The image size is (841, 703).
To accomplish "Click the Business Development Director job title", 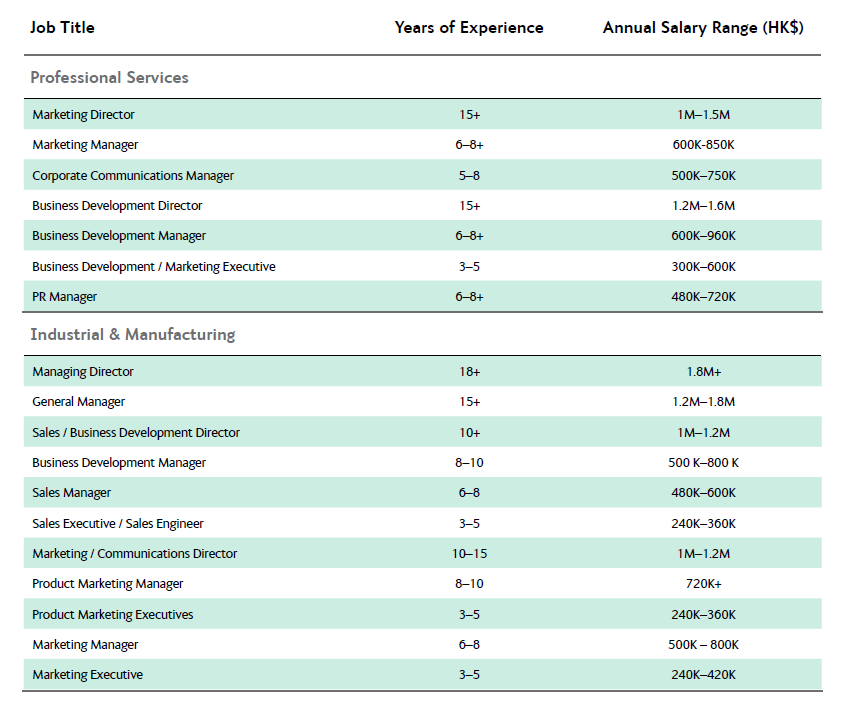I will [x=117, y=205].
